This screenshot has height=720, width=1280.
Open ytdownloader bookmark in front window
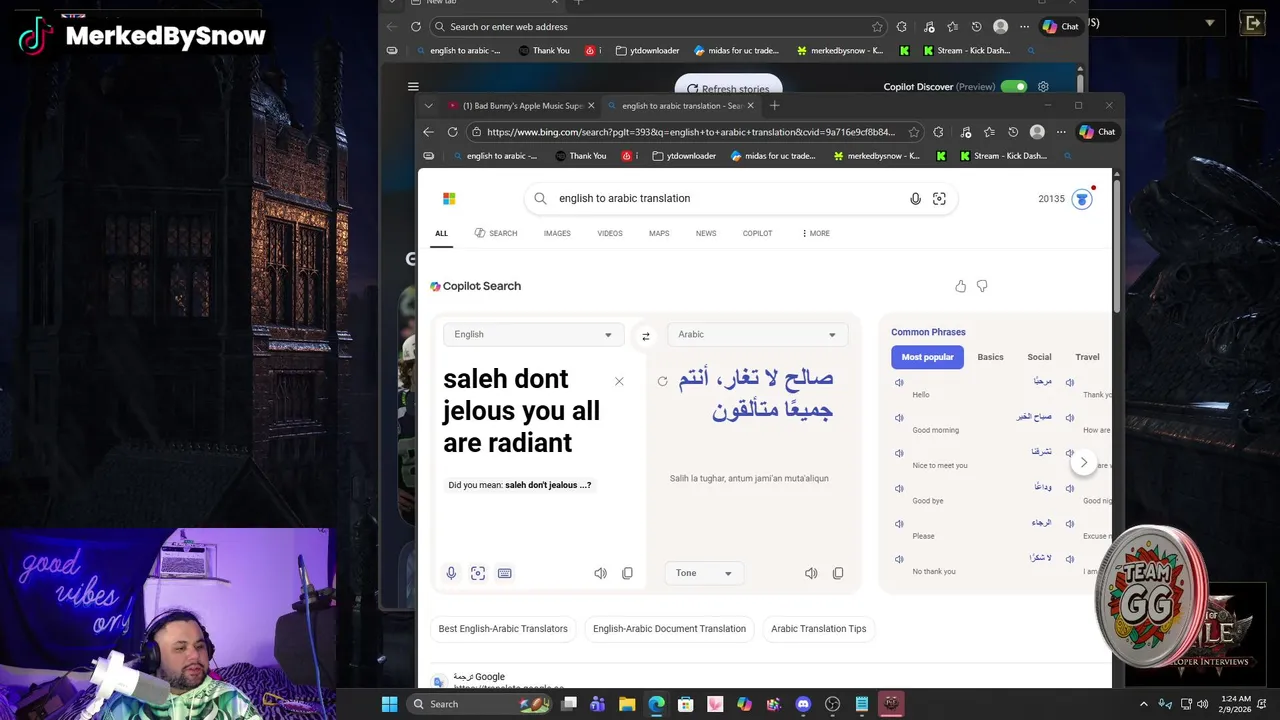(x=684, y=156)
